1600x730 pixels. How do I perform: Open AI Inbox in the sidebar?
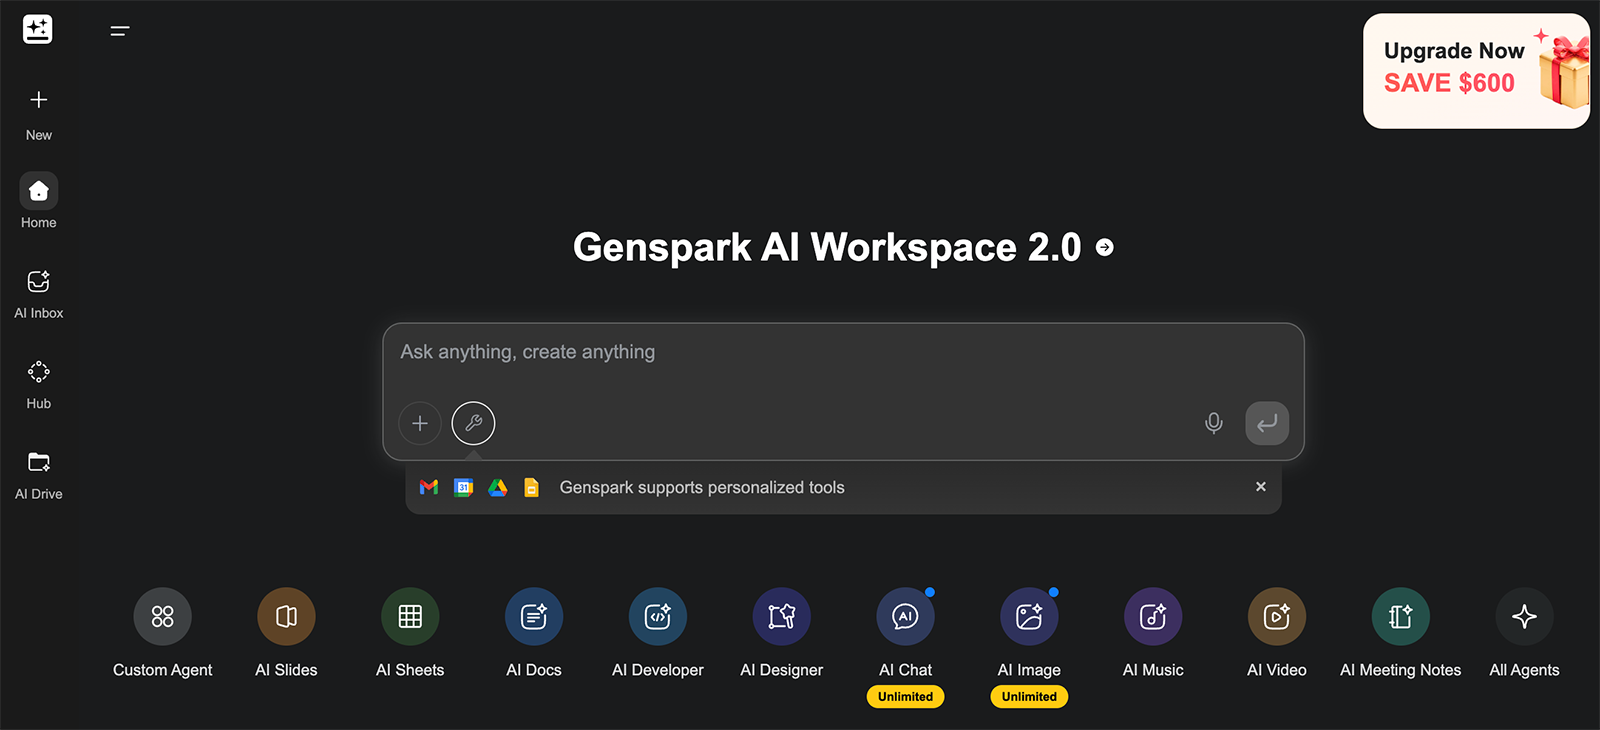pyautogui.click(x=39, y=295)
